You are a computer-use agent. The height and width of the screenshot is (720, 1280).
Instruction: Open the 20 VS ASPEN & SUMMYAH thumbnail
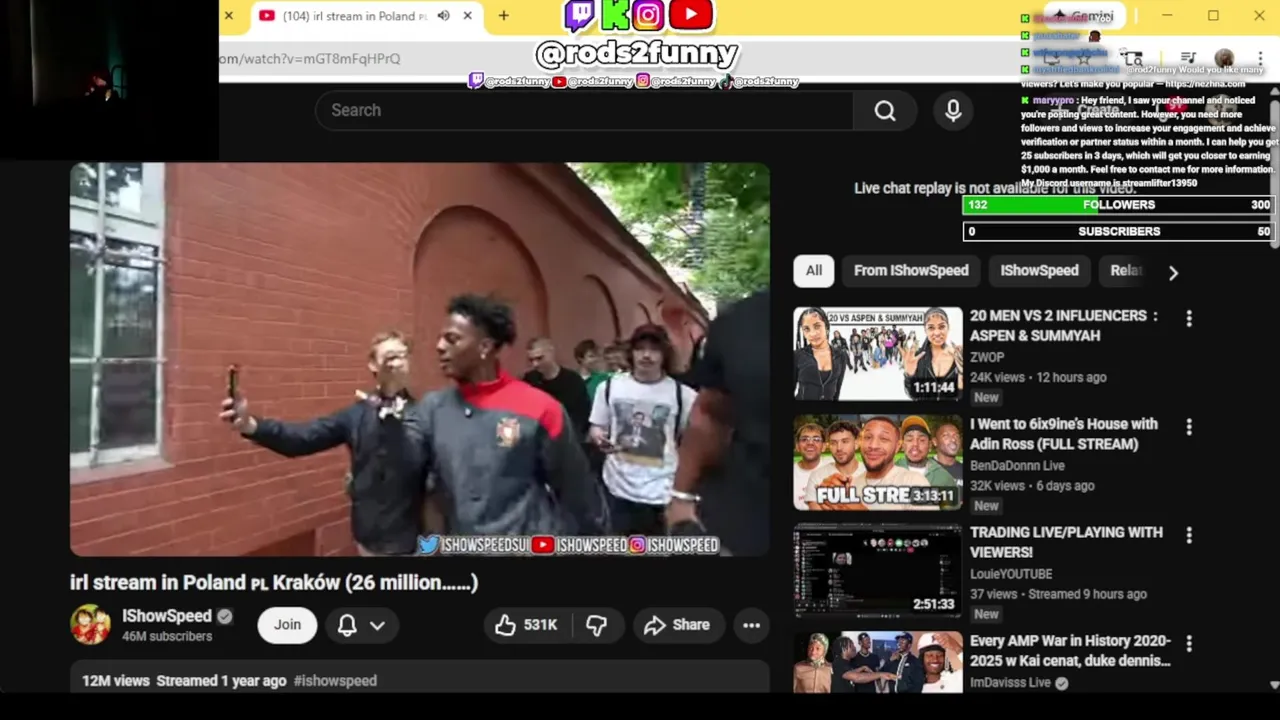(x=878, y=354)
